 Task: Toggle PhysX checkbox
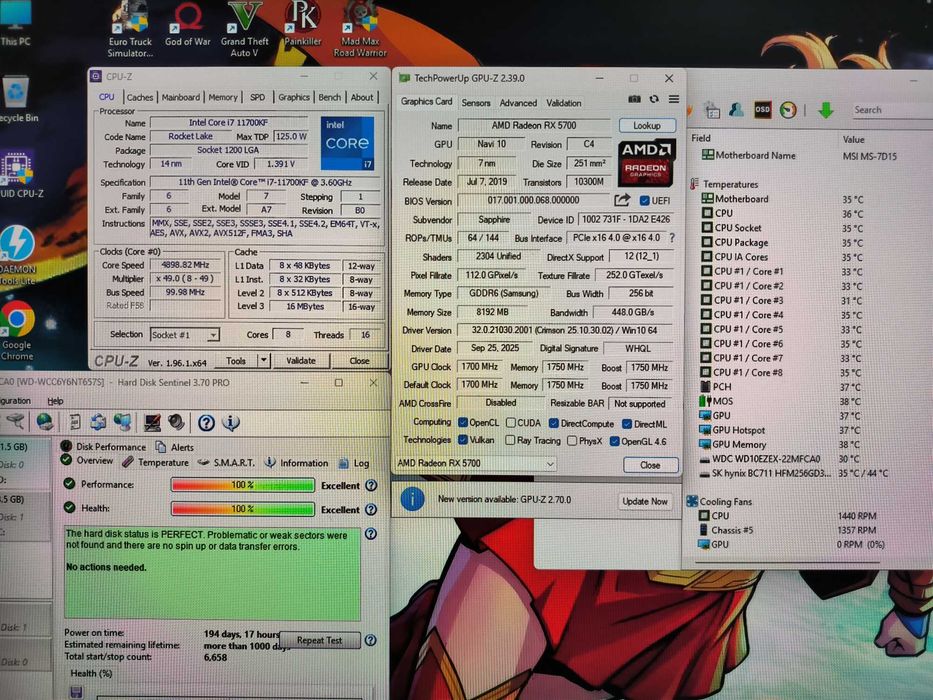[572, 441]
